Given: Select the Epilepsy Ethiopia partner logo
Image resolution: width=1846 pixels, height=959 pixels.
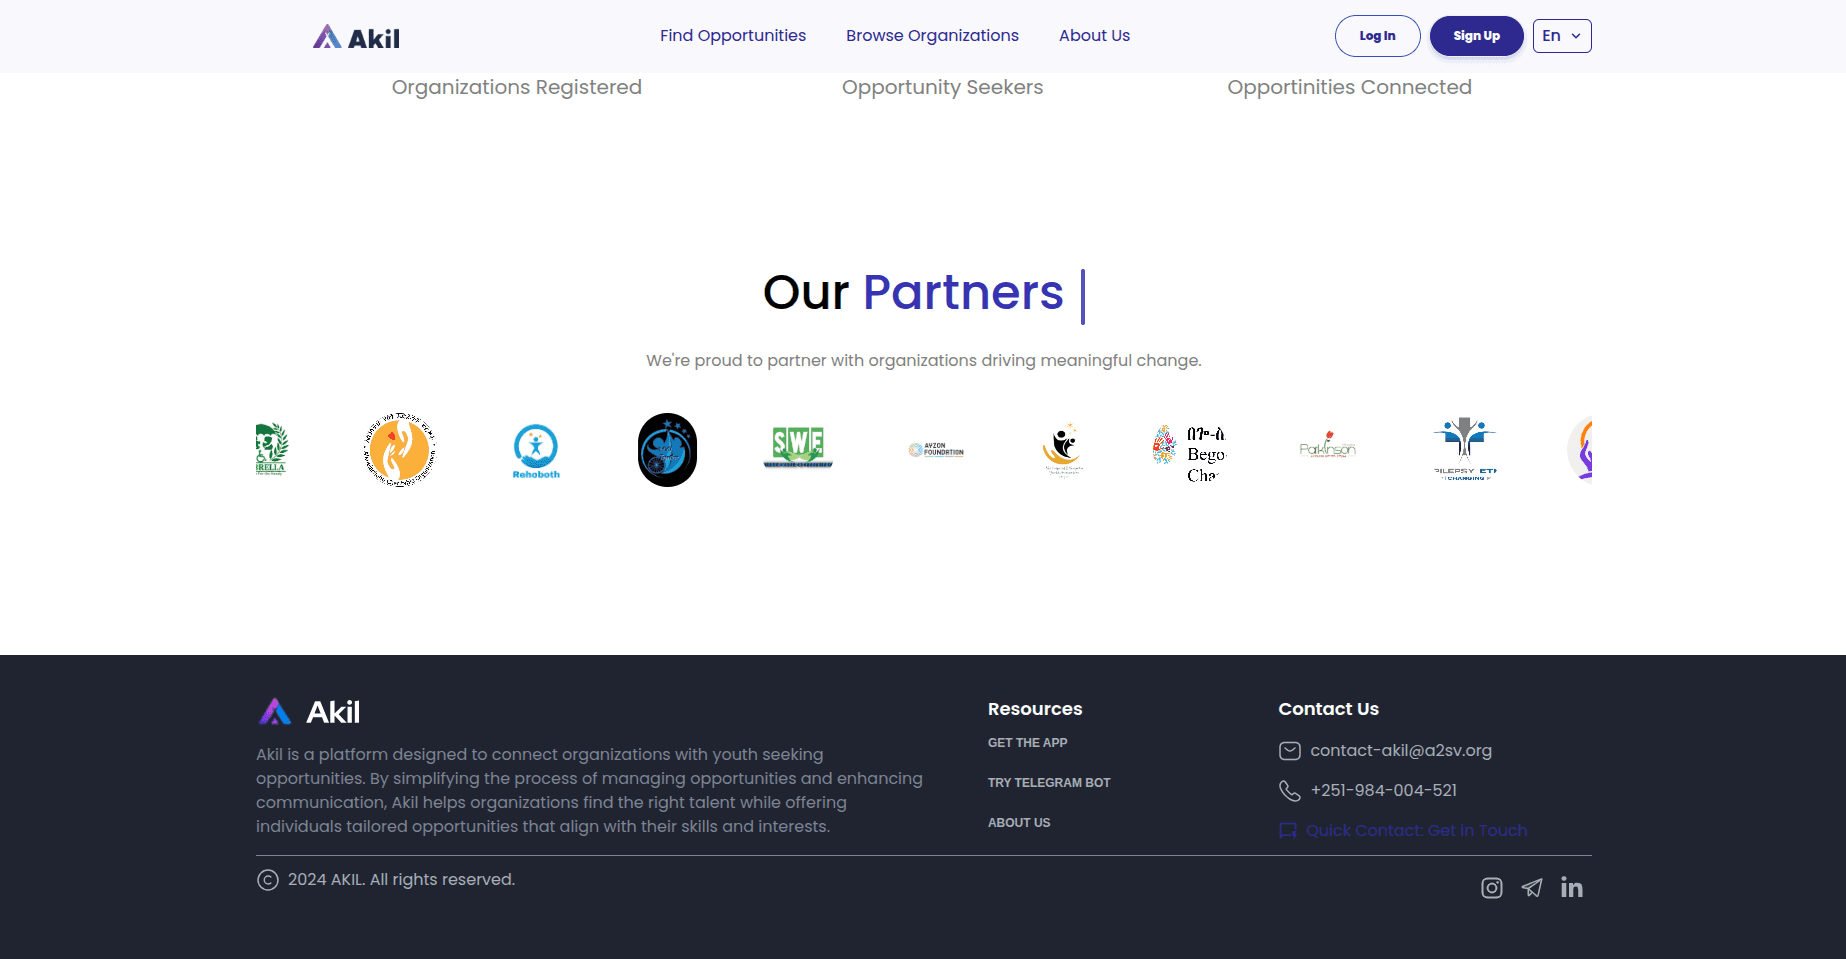Looking at the screenshot, I should 1464,448.
